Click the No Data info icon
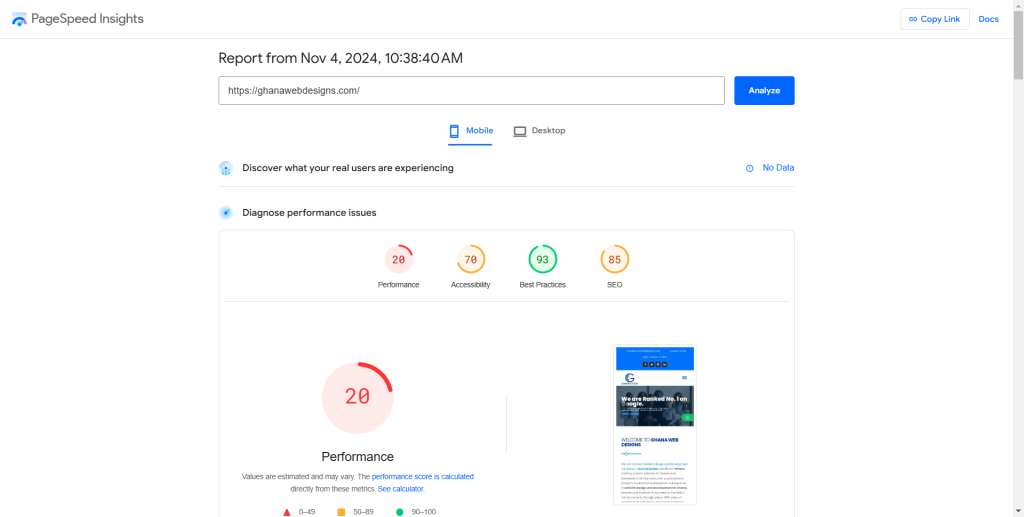1024x517 pixels. click(750, 168)
